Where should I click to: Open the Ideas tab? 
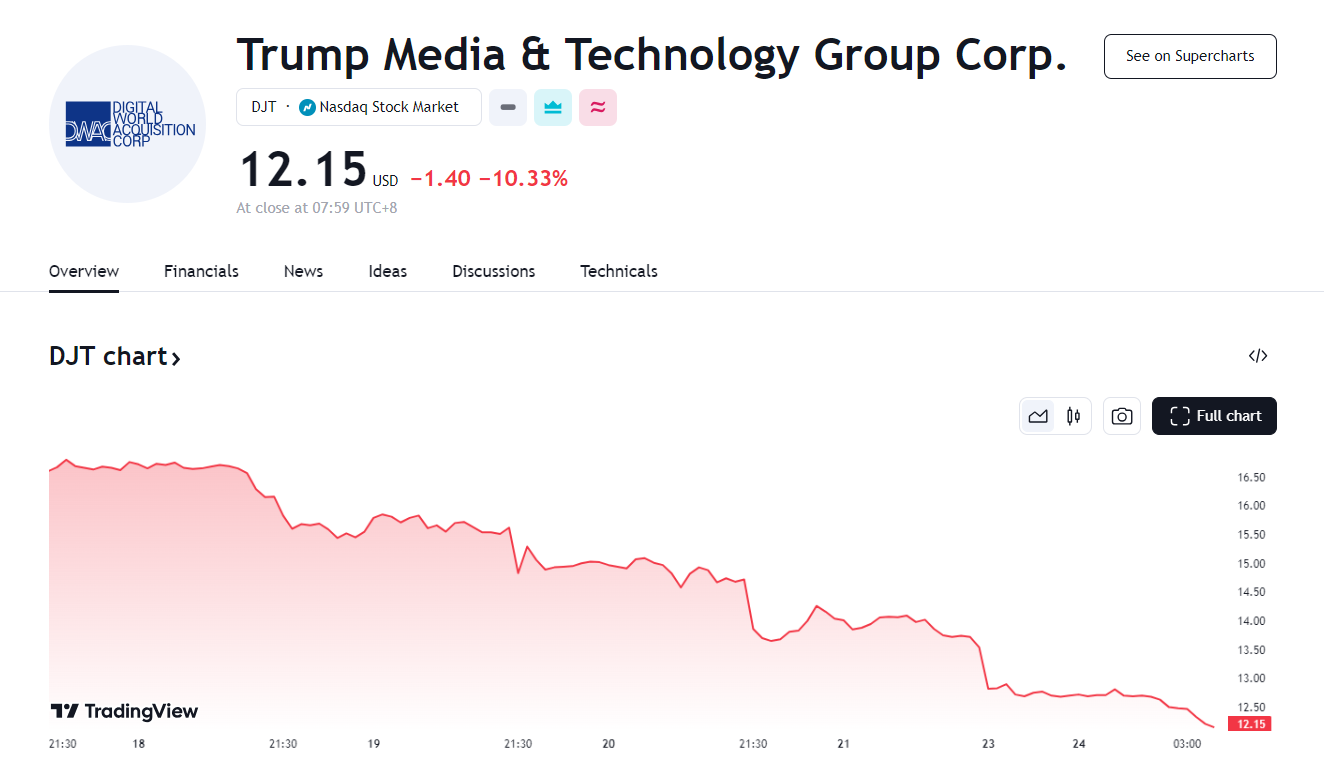point(387,271)
